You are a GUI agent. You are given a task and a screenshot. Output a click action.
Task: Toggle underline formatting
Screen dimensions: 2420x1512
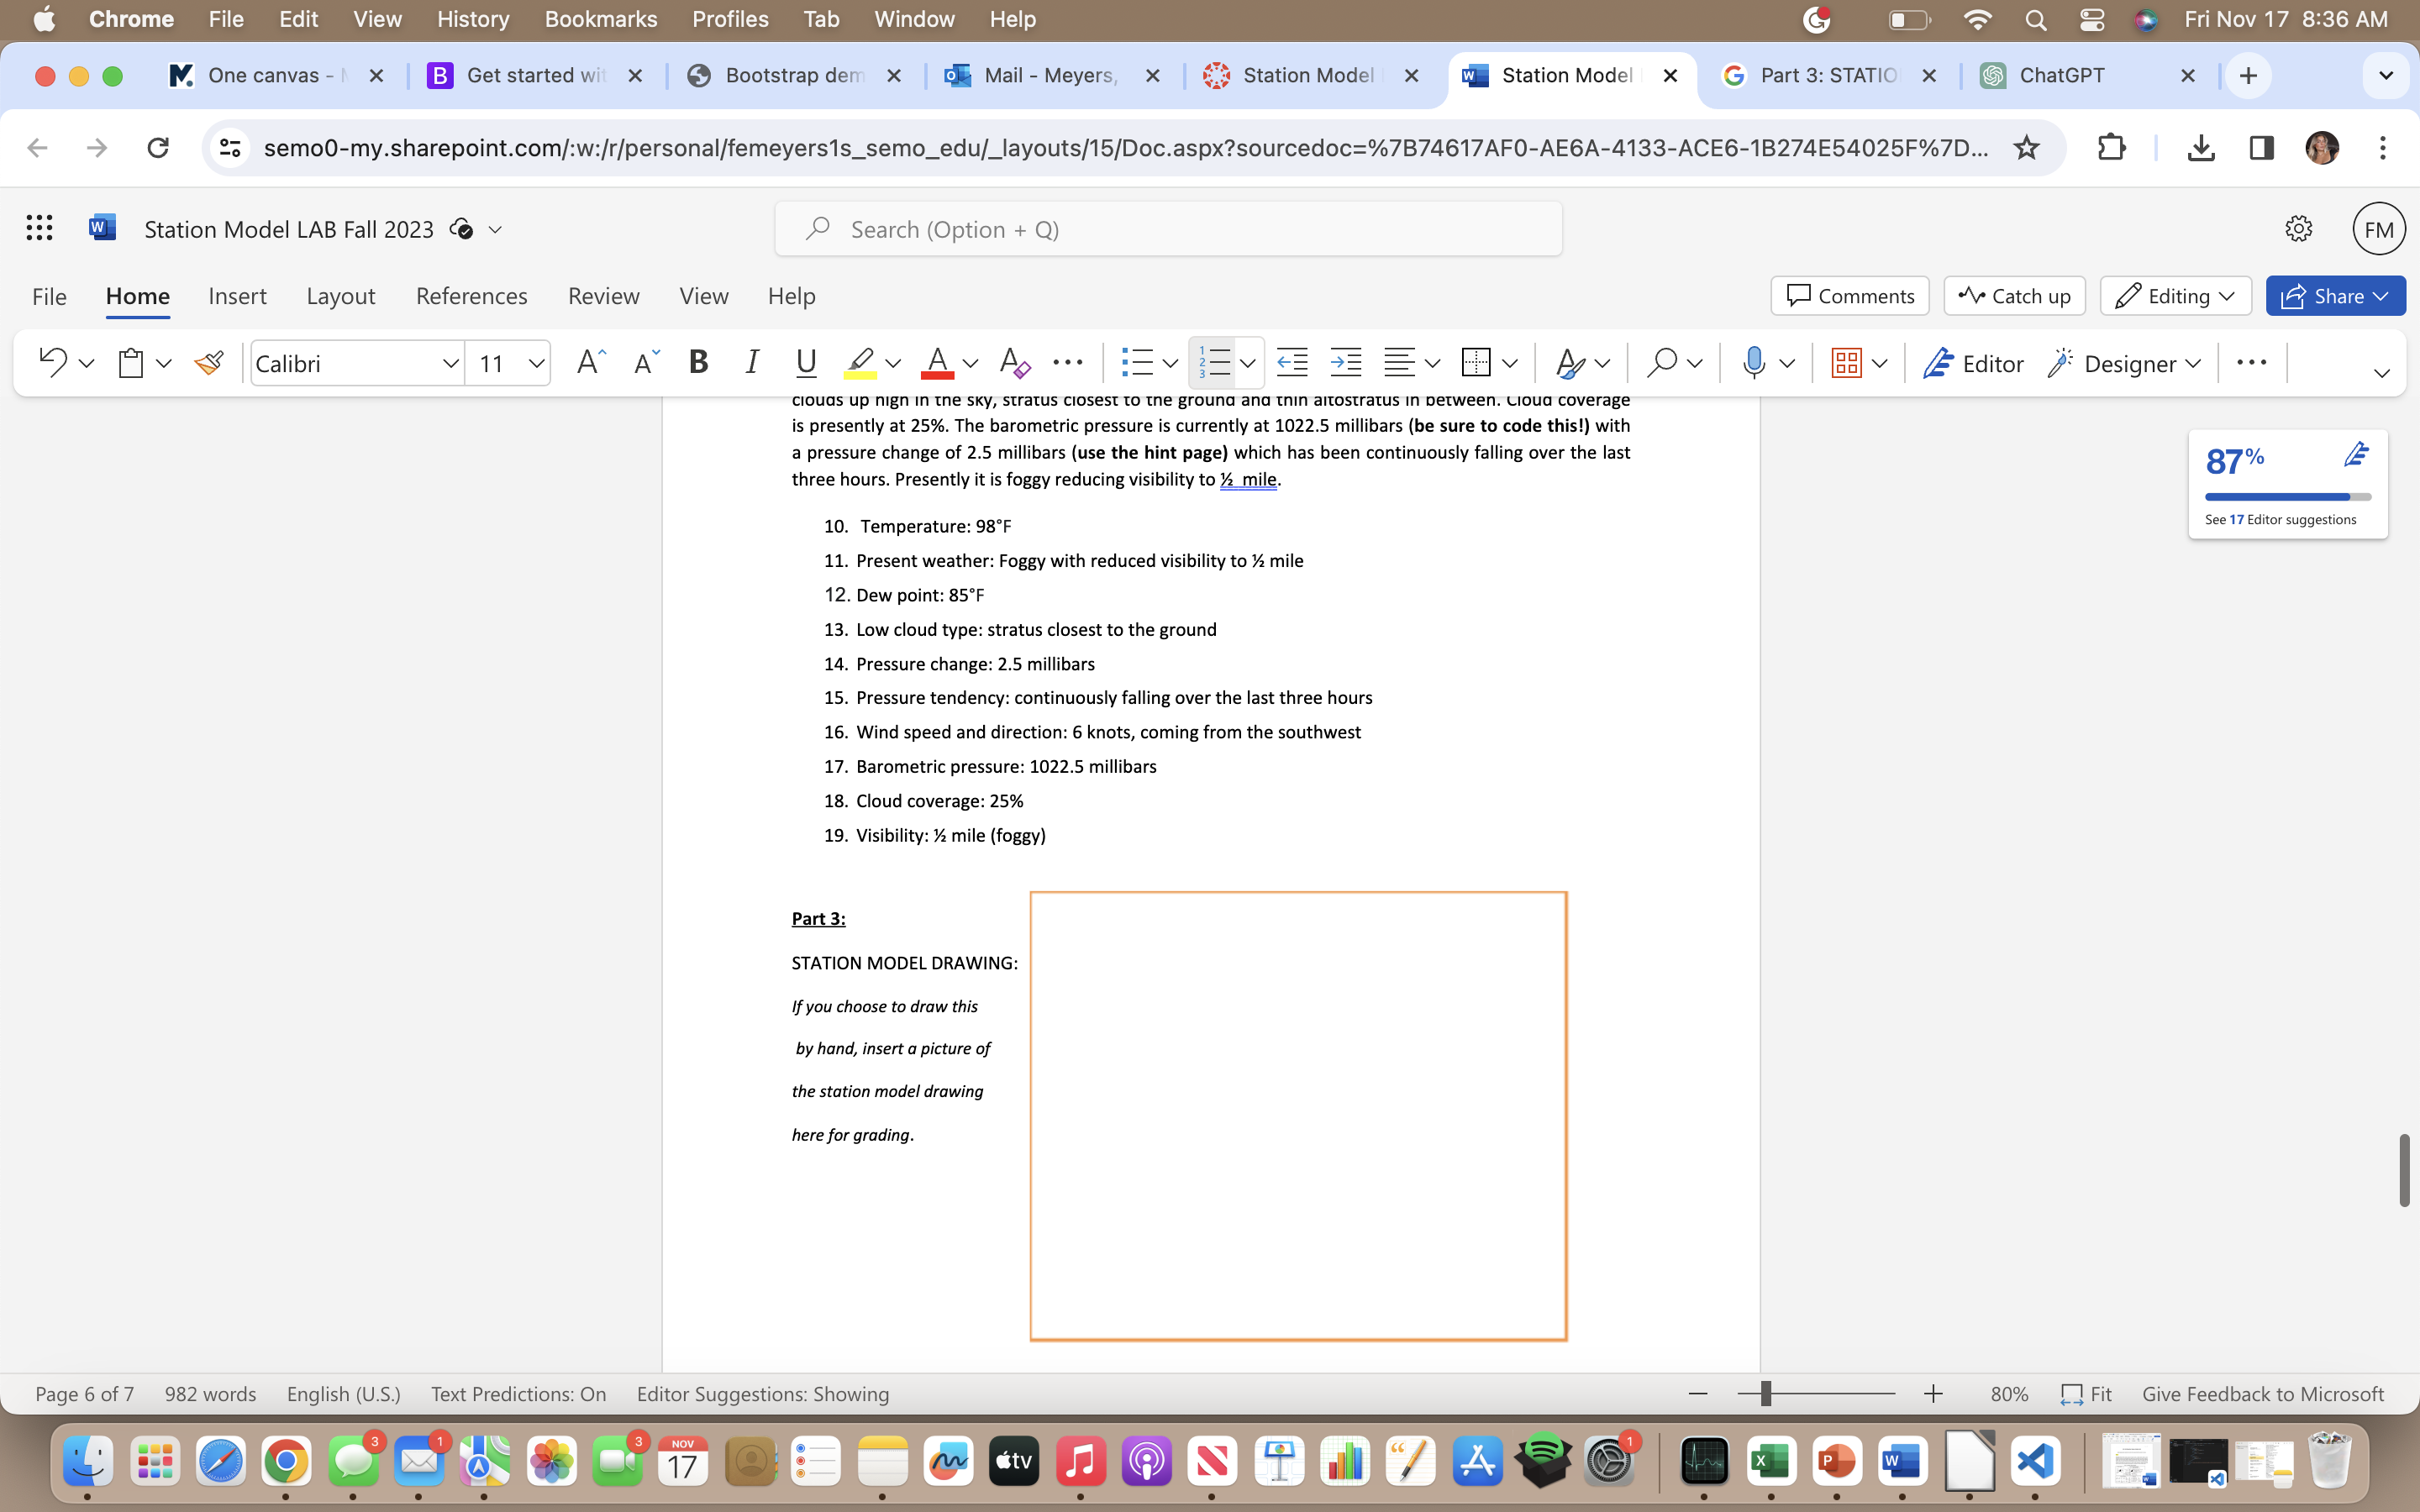[x=806, y=363]
